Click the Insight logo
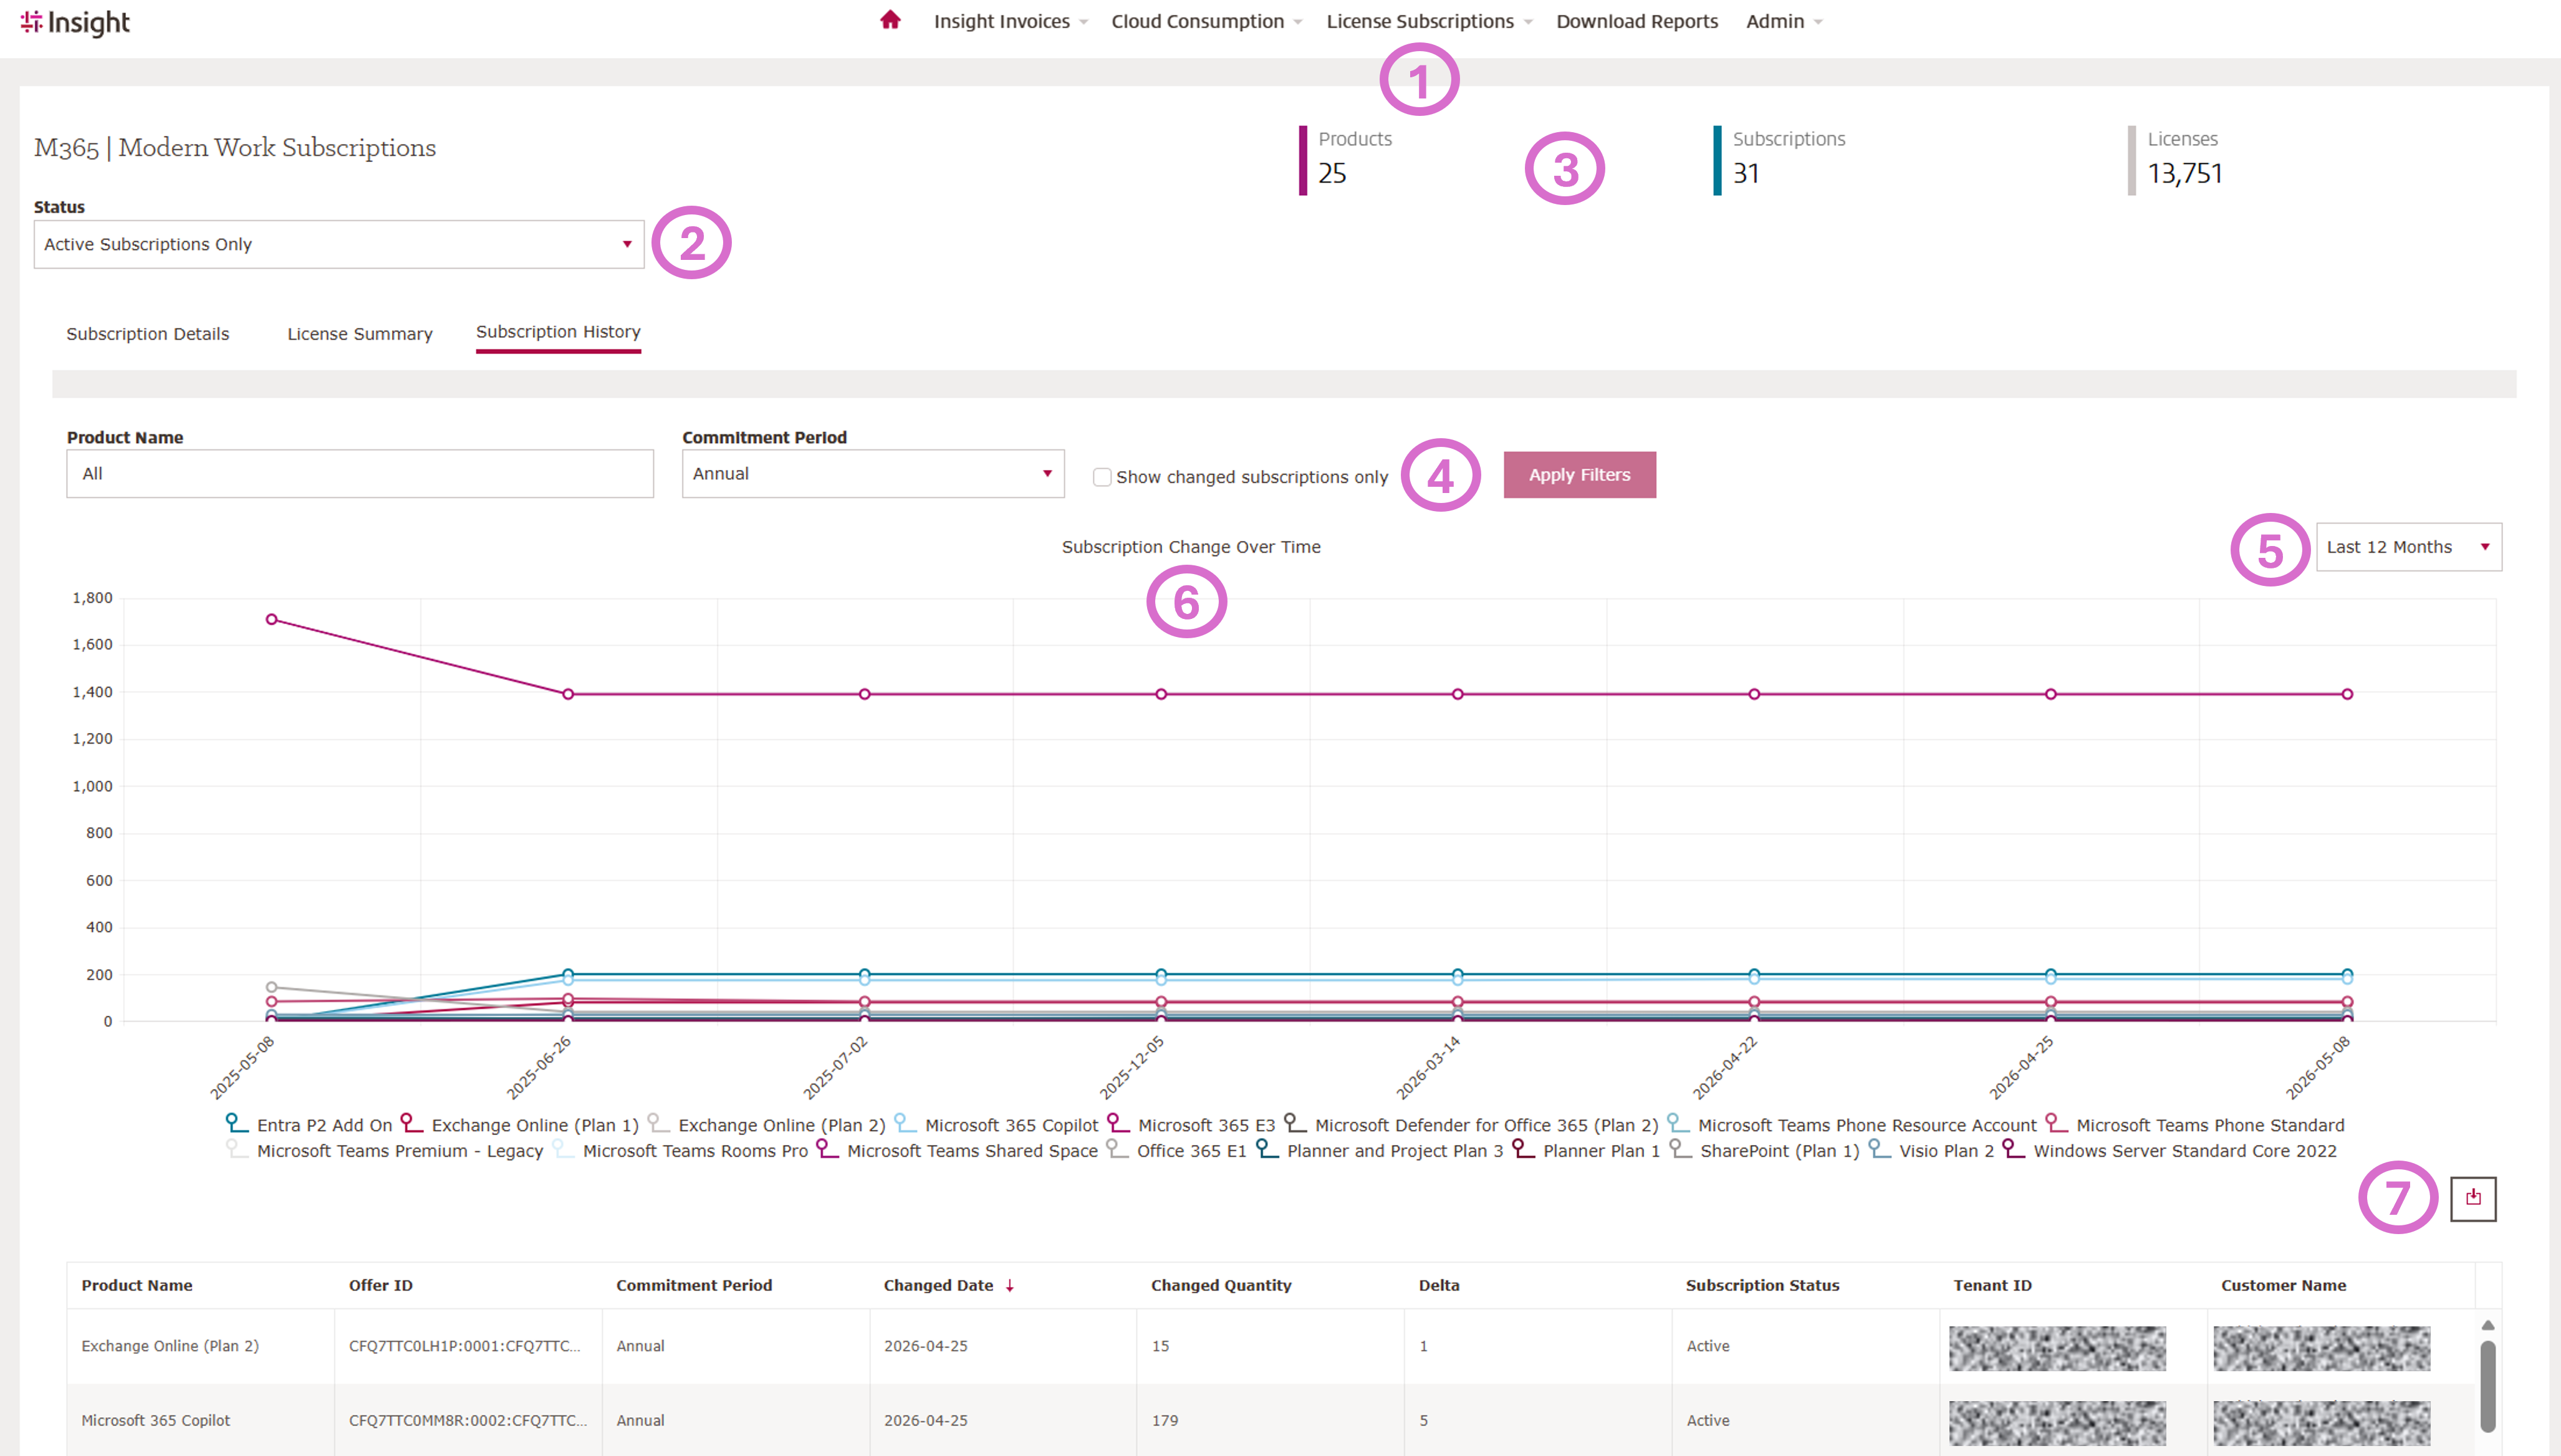Screen dimensions: 2561x1456 [75, 22]
